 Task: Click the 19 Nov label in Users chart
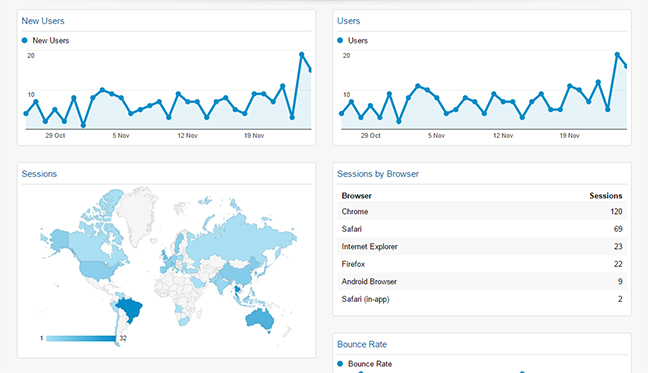(x=569, y=135)
